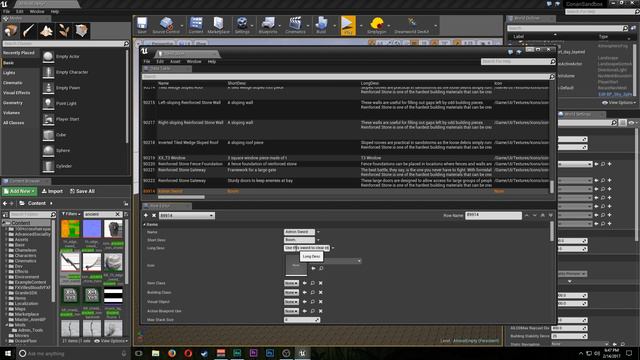This screenshot has width=640, height=360.
Task: Select Geometry category in Modes panel
Action: (13, 103)
